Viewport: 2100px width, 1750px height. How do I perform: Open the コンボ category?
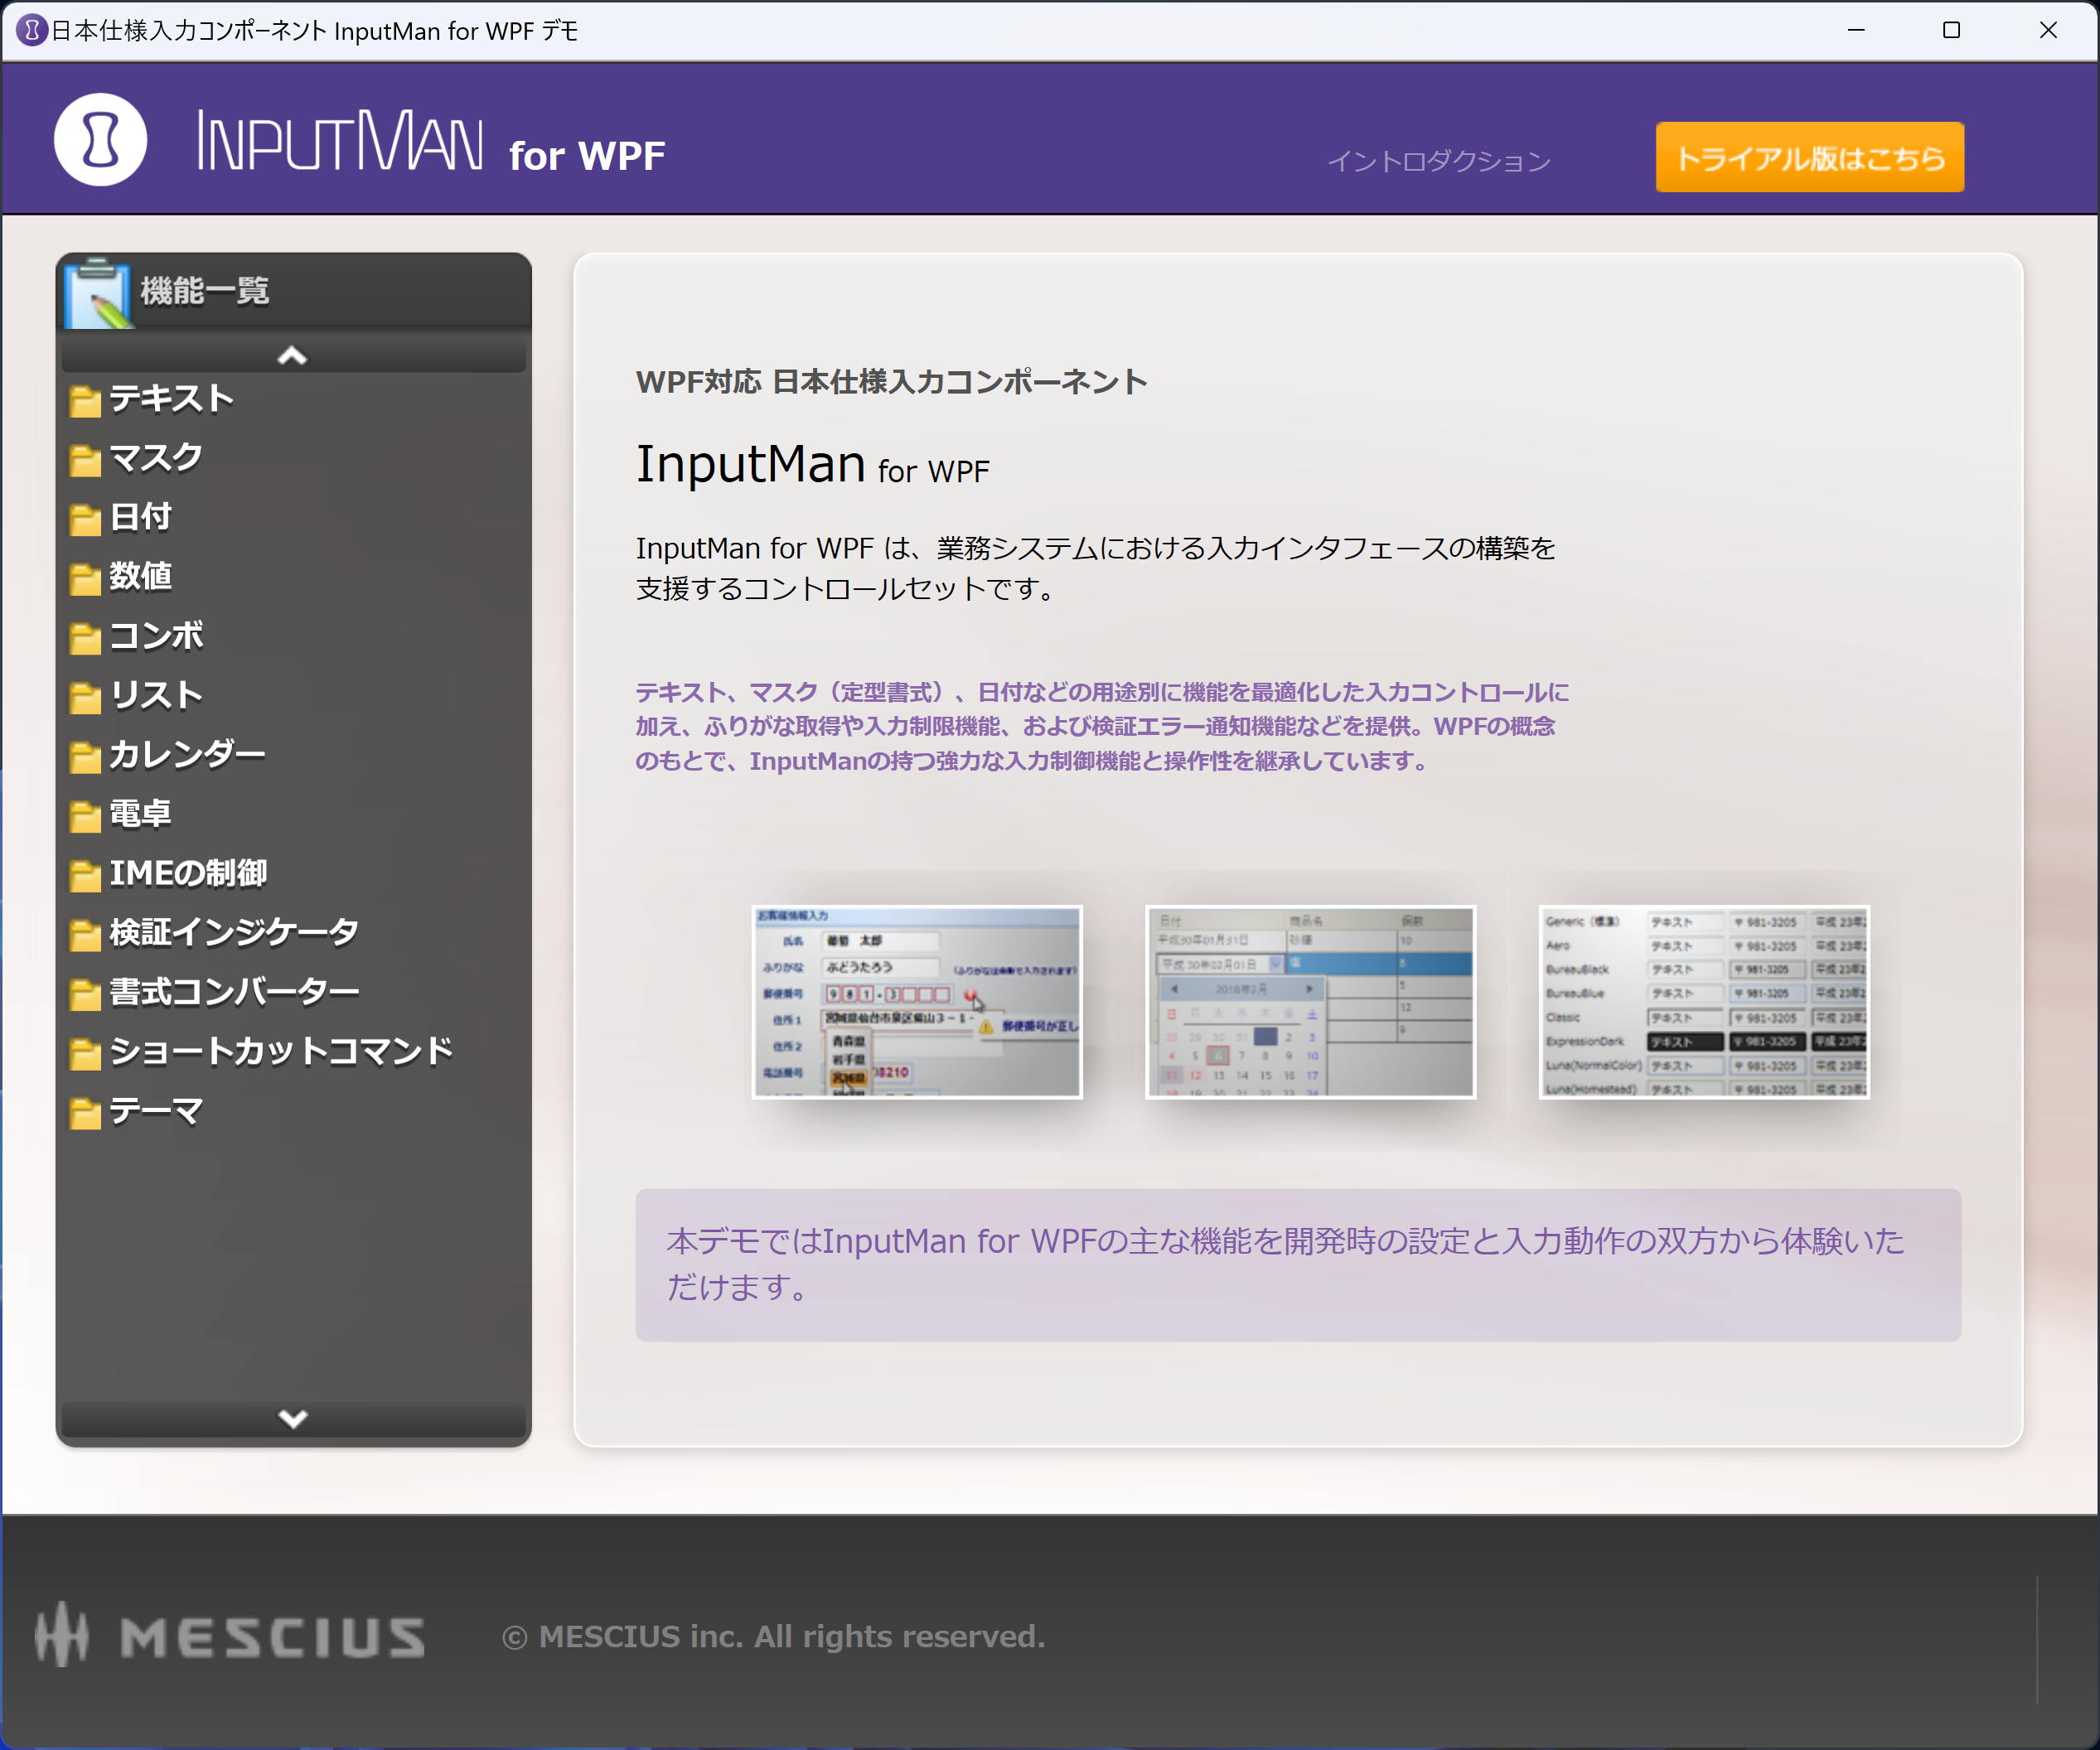click(x=156, y=636)
